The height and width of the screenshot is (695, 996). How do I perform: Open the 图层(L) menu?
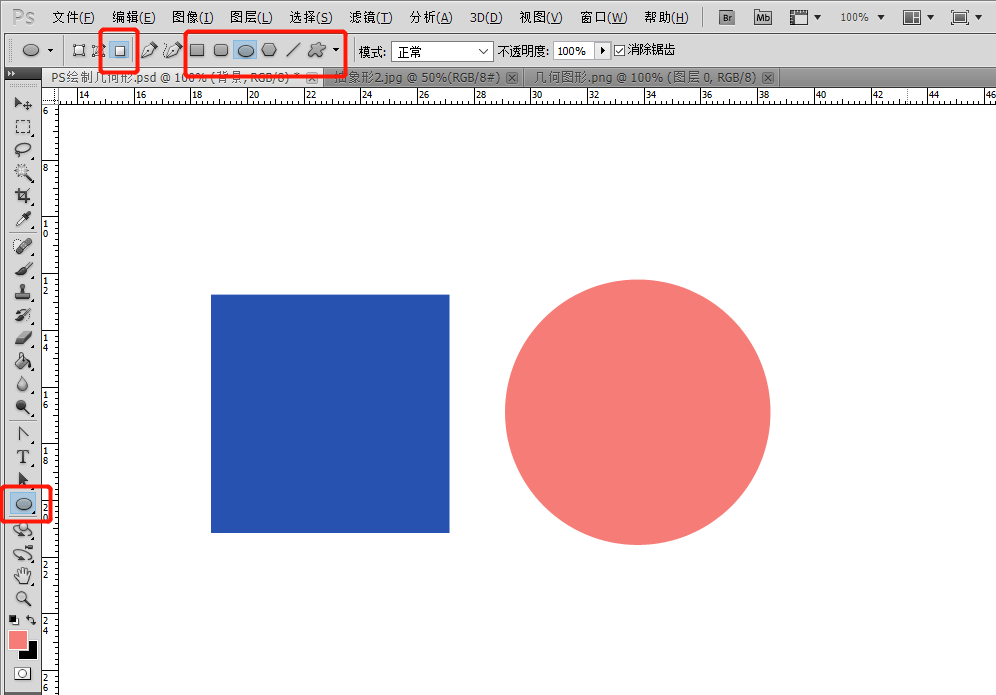(x=251, y=17)
